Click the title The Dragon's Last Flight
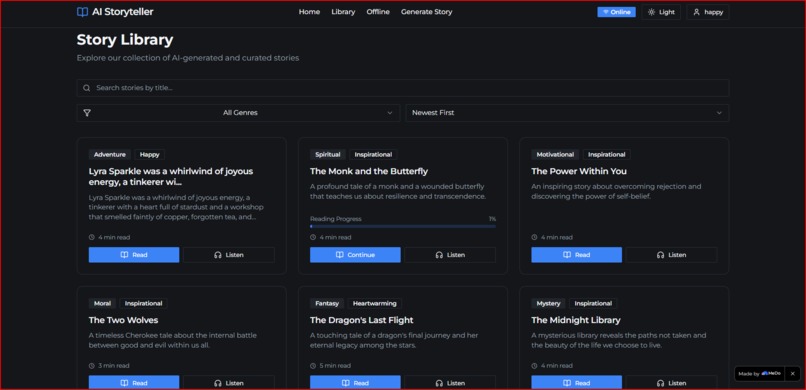Viewport: 806px width, 390px height. click(361, 320)
